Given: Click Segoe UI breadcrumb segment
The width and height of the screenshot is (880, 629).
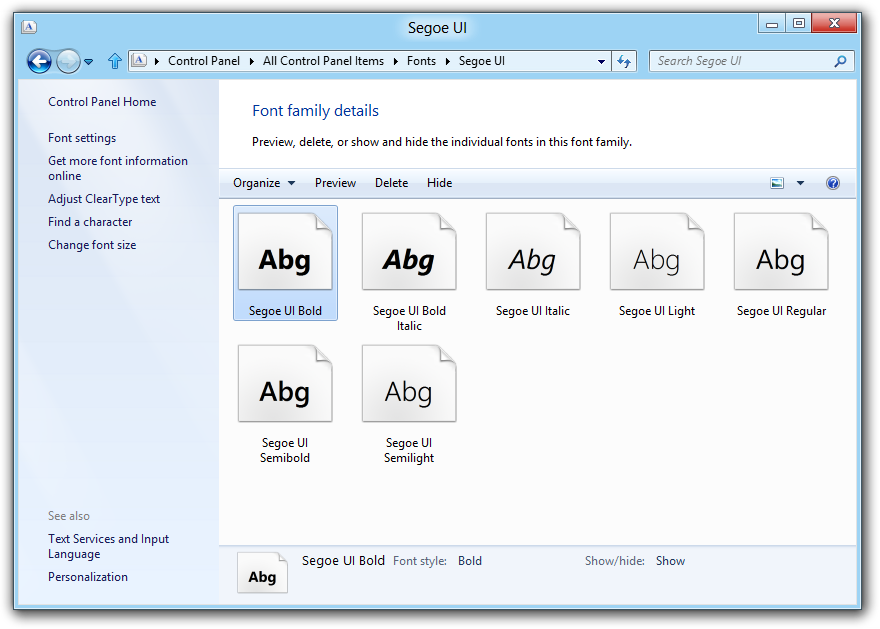Looking at the screenshot, I should (482, 61).
